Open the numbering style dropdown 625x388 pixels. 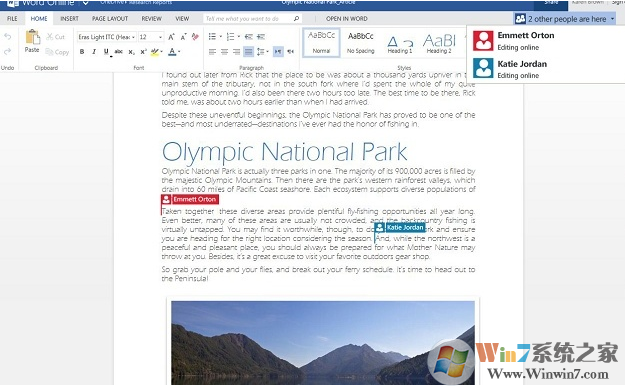coord(238,37)
